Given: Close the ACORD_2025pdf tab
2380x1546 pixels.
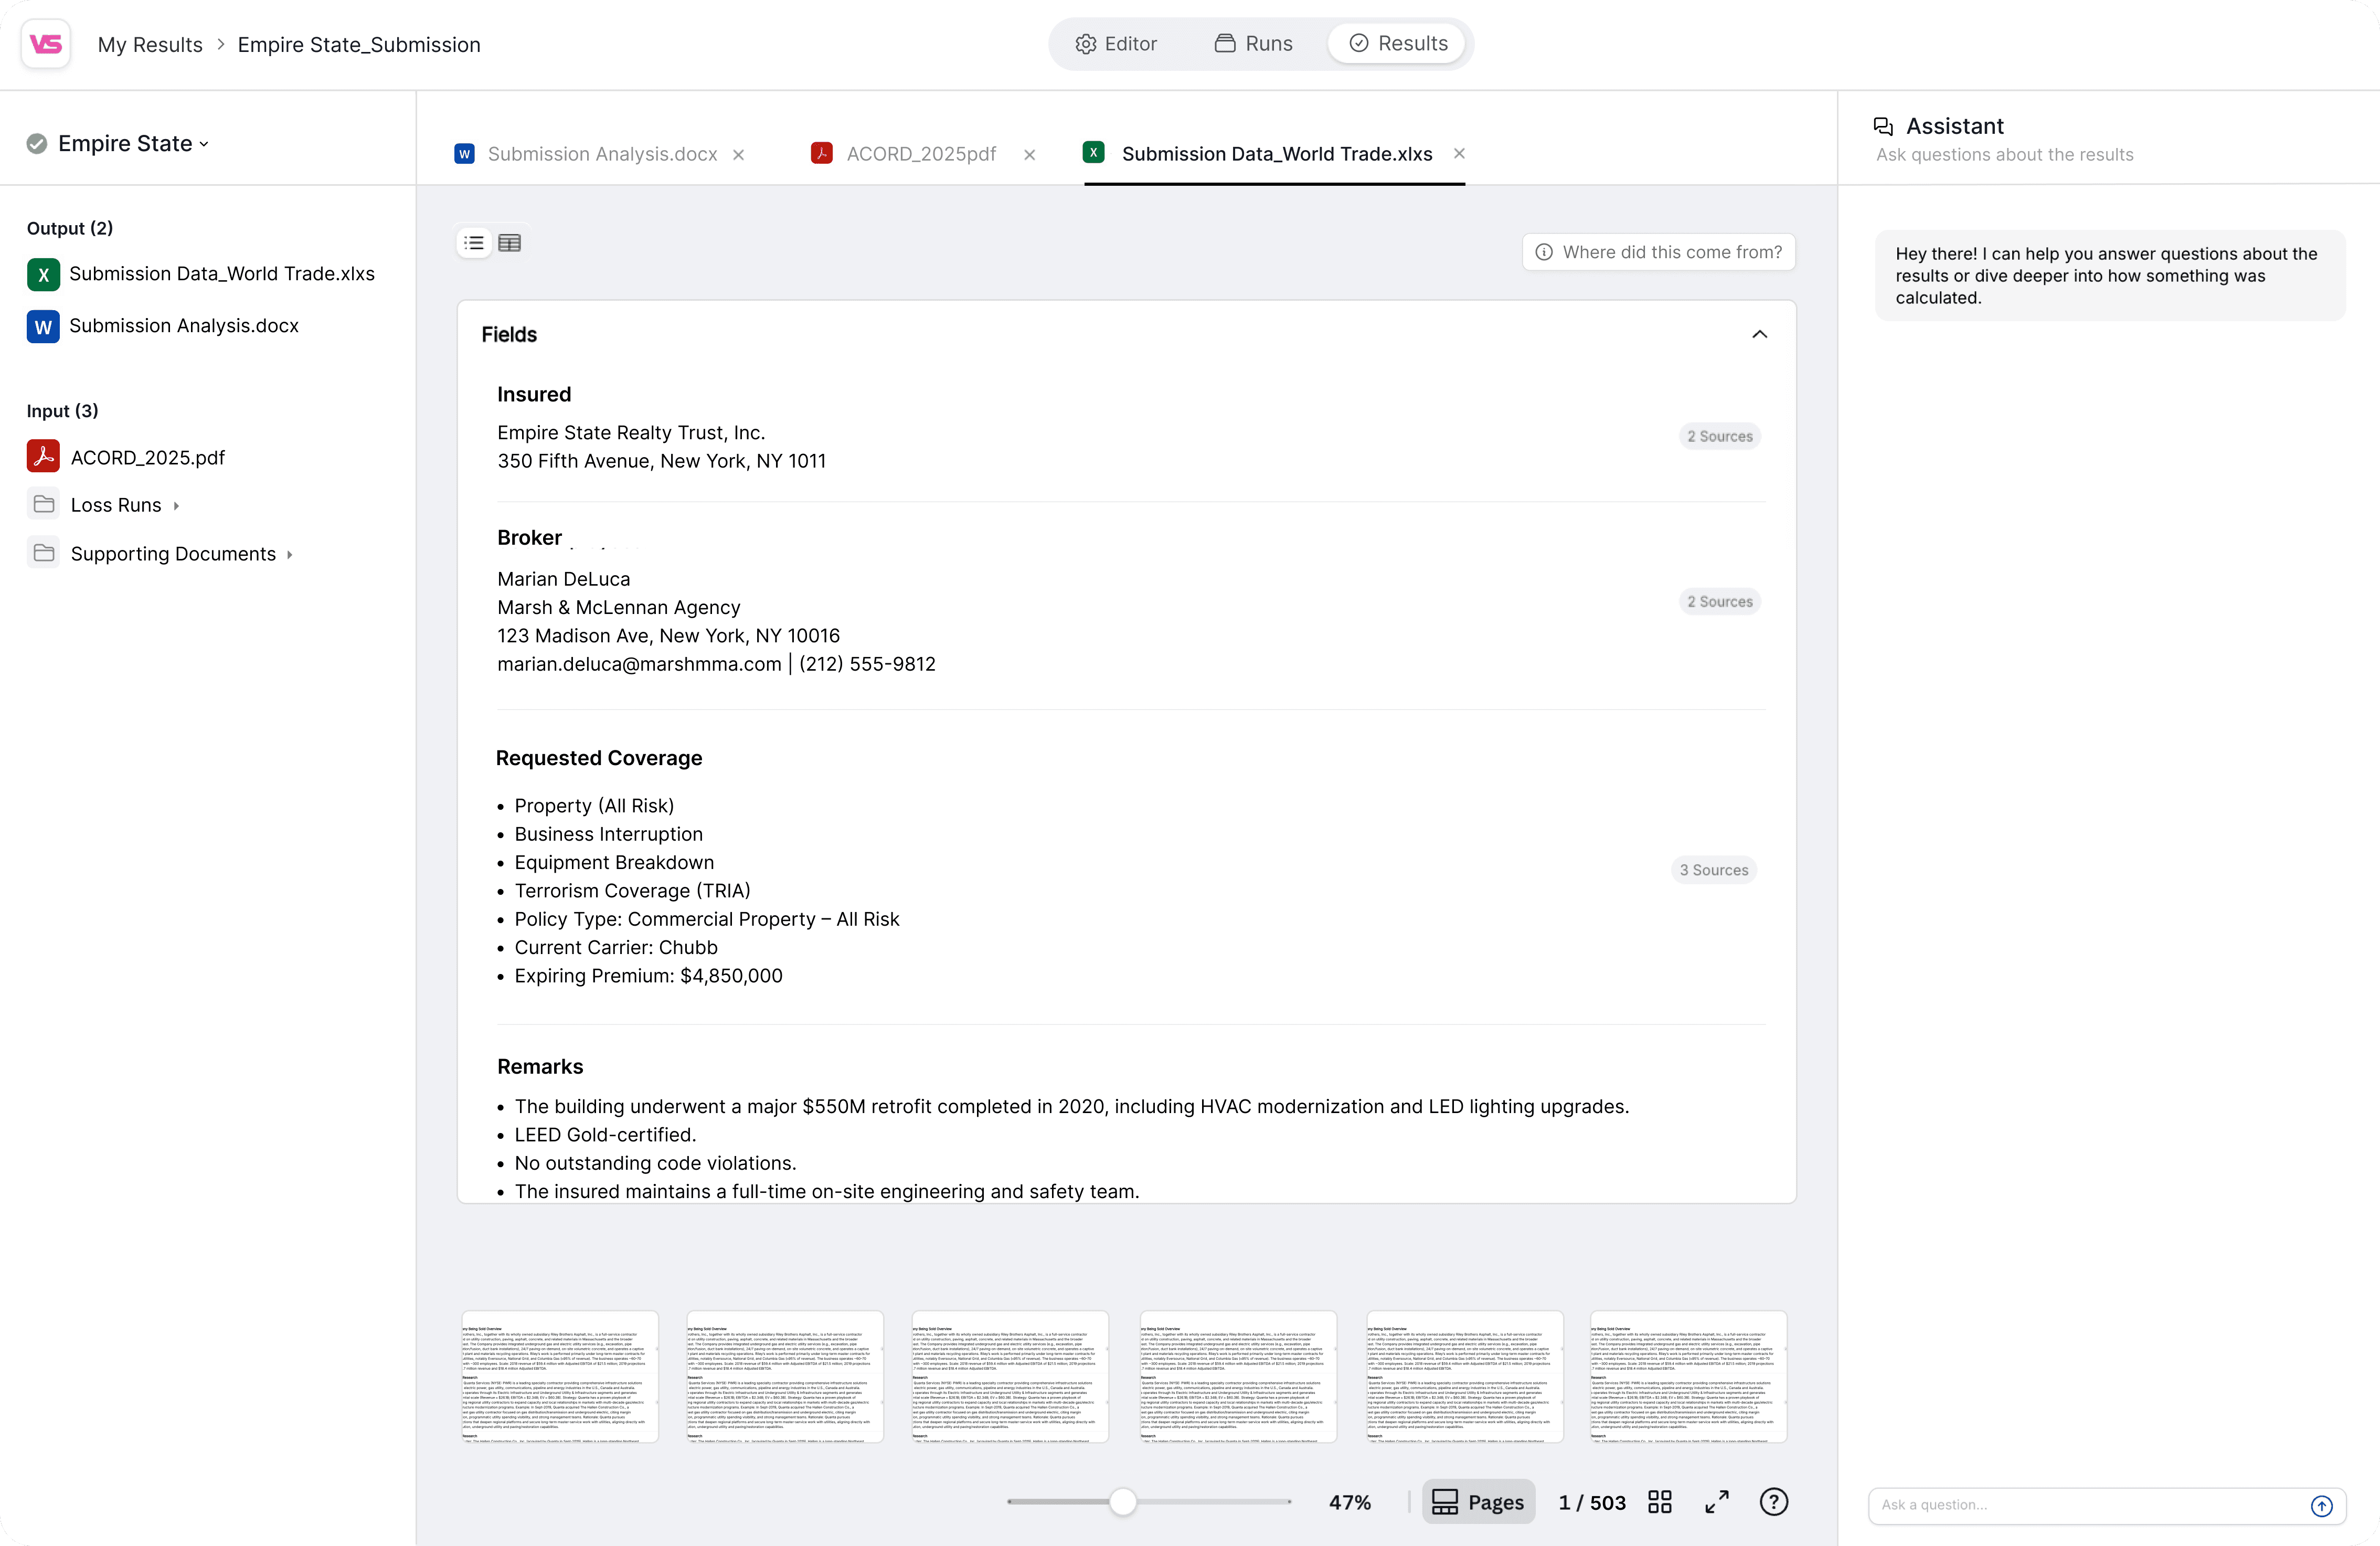Looking at the screenshot, I should (x=1029, y=154).
